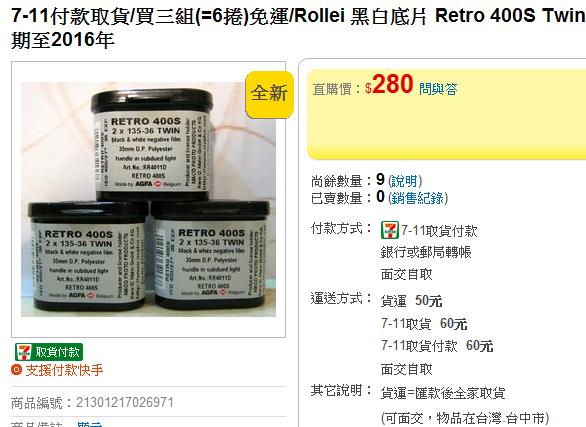Screen dimensions: 586x427
Task: Click the 顯示 link under the item number
Action: (x=90, y=424)
